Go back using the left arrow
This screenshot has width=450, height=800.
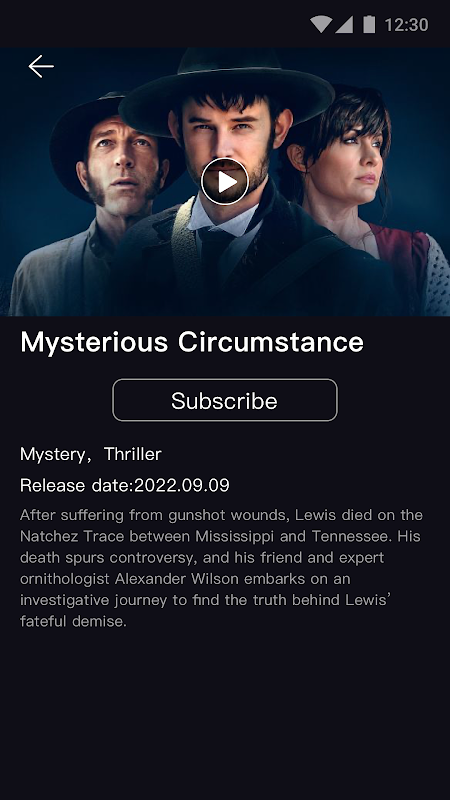(x=41, y=67)
